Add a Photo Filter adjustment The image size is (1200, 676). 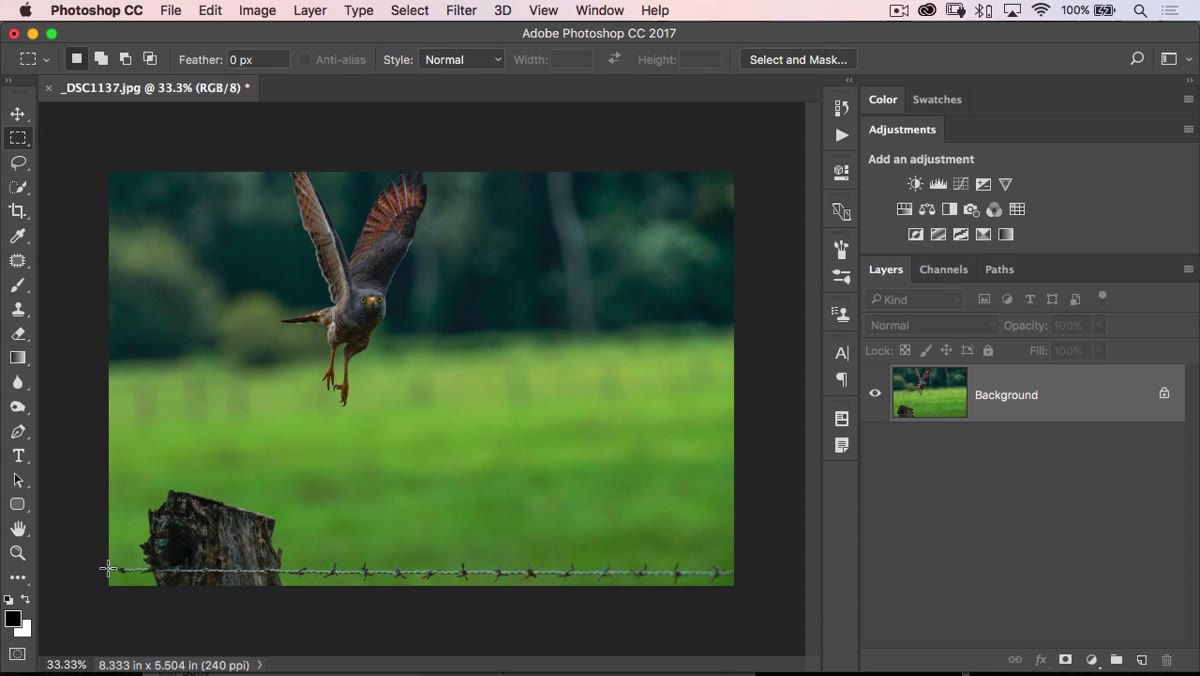pyautogui.click(x=971, y=210)
